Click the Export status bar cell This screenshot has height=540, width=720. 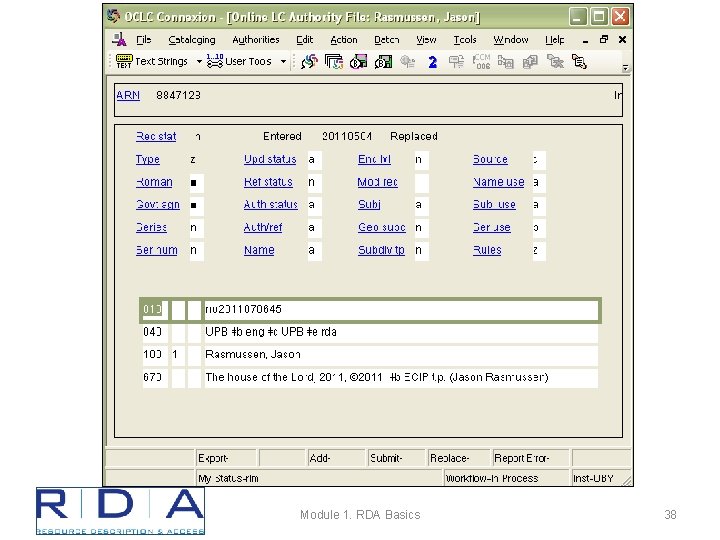[225, 458]
